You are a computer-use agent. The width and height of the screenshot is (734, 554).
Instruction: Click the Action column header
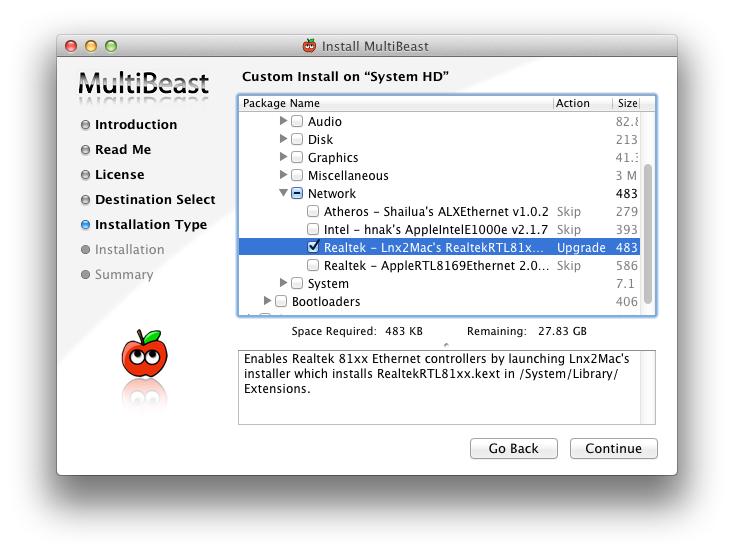582,103
